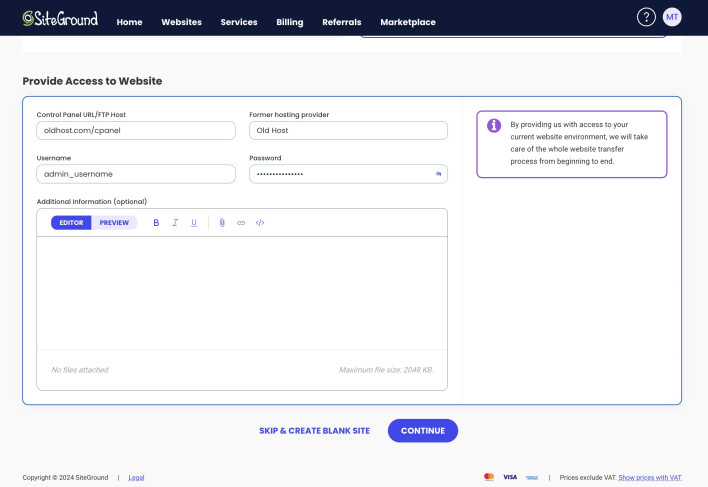Click the 'No files attached' text
The width and height of the screenshot is (708, 487).
click(80, 370)
